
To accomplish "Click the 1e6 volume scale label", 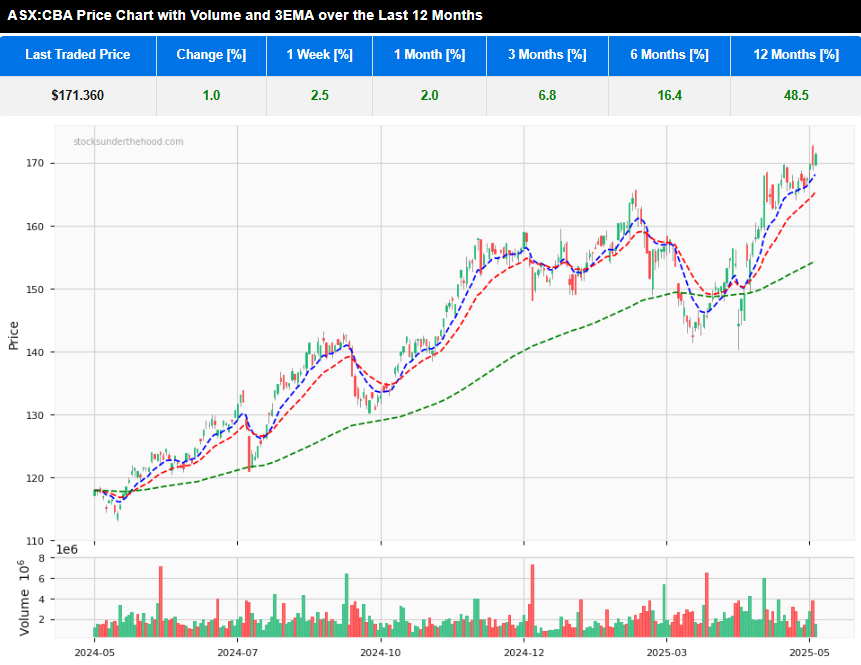I will pyautogui.click(x=67, y=550).
